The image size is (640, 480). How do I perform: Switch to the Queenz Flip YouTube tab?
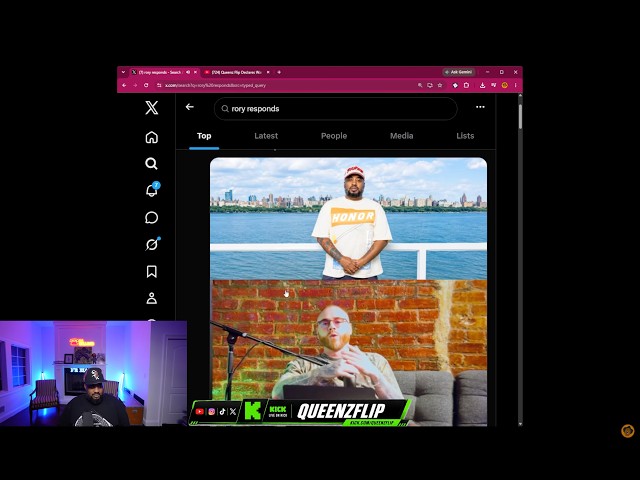click(x=235, y=72)
